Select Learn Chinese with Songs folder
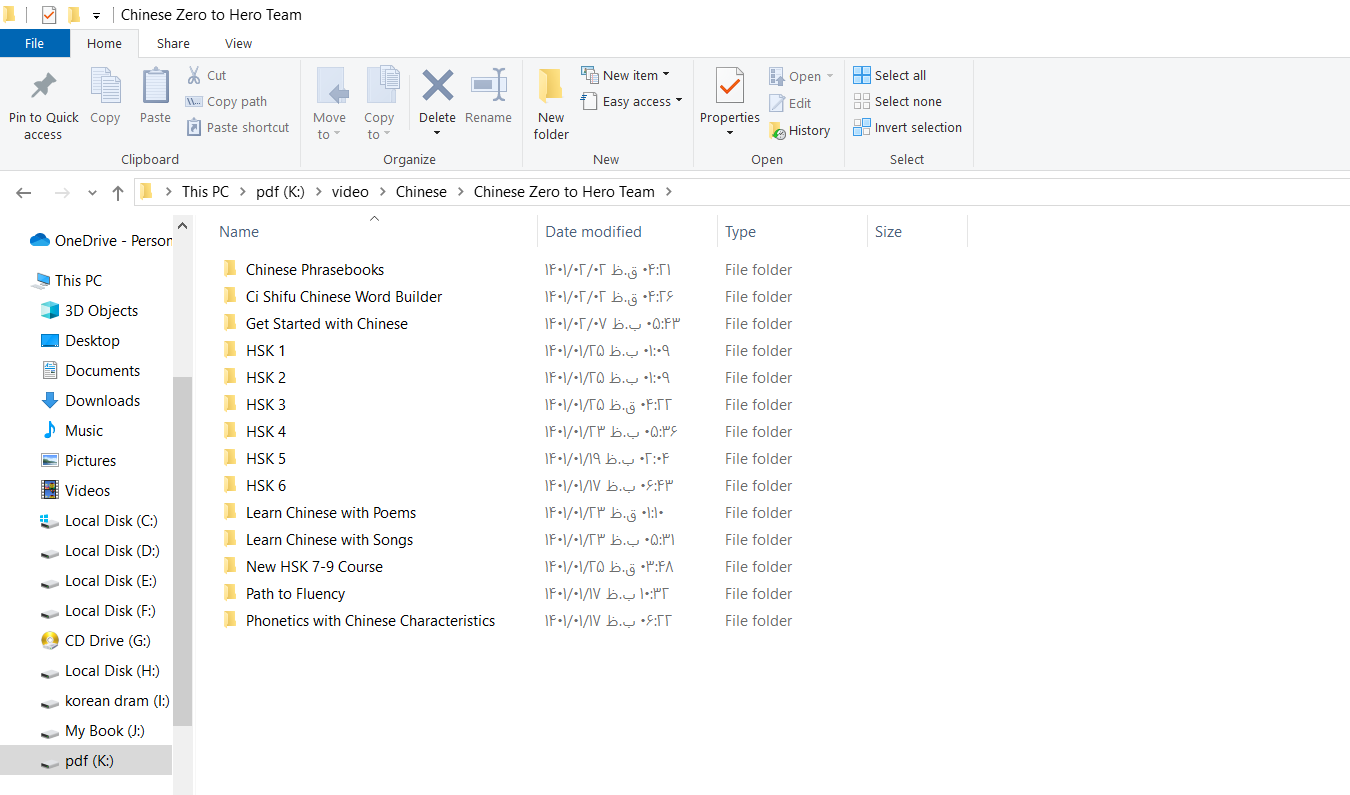Image resolution: width=1350 pixels, height=795 pixels. coord(329,540)
